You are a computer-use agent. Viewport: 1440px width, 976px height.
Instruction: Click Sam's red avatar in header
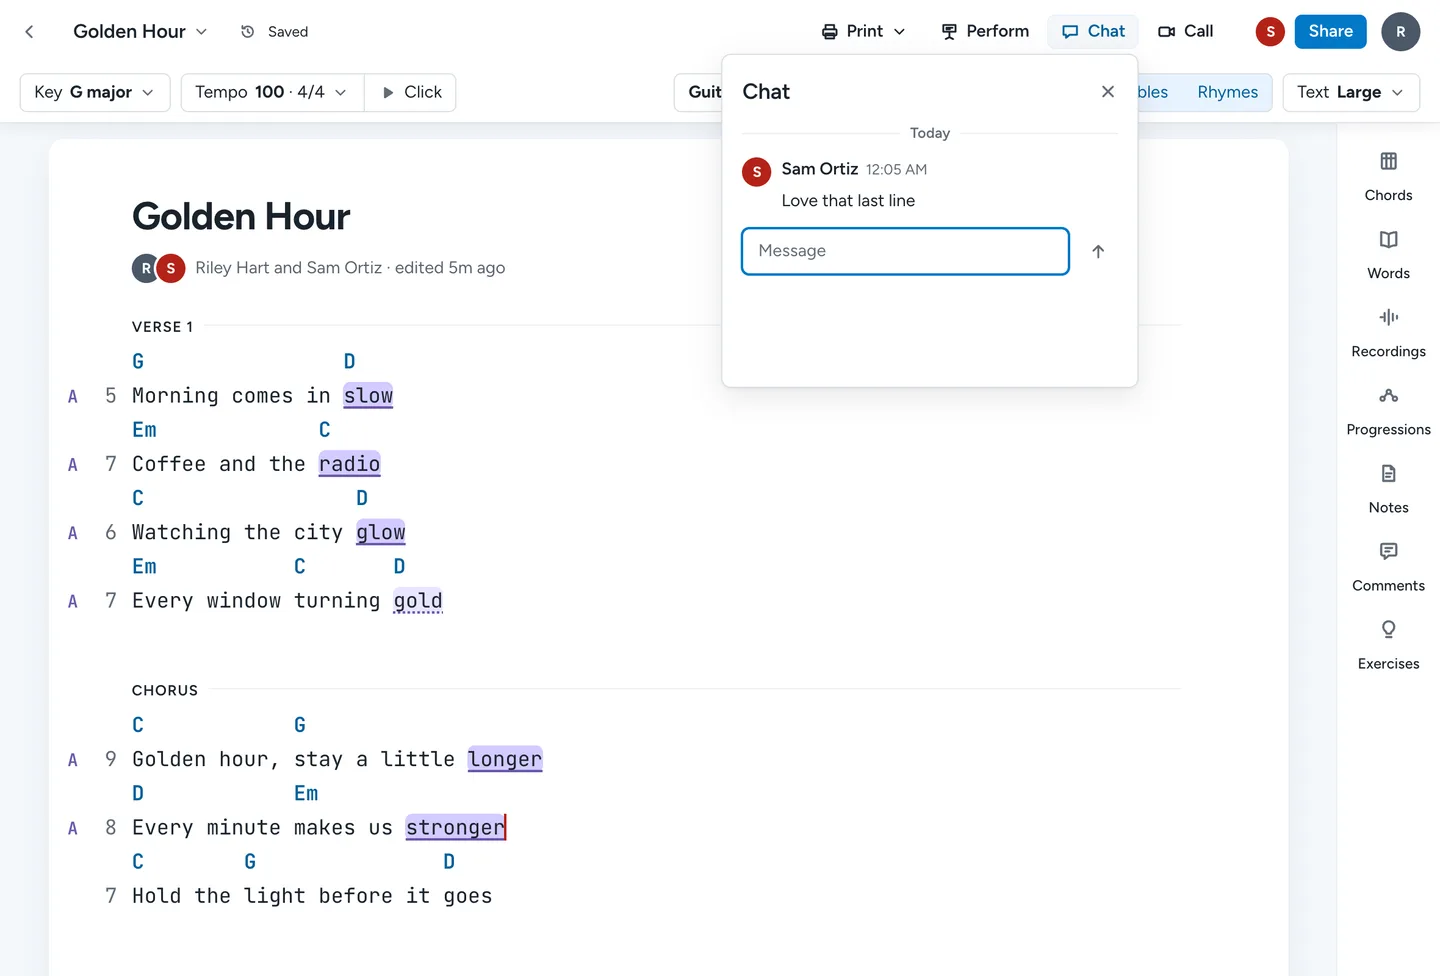tap(1270, 32)
